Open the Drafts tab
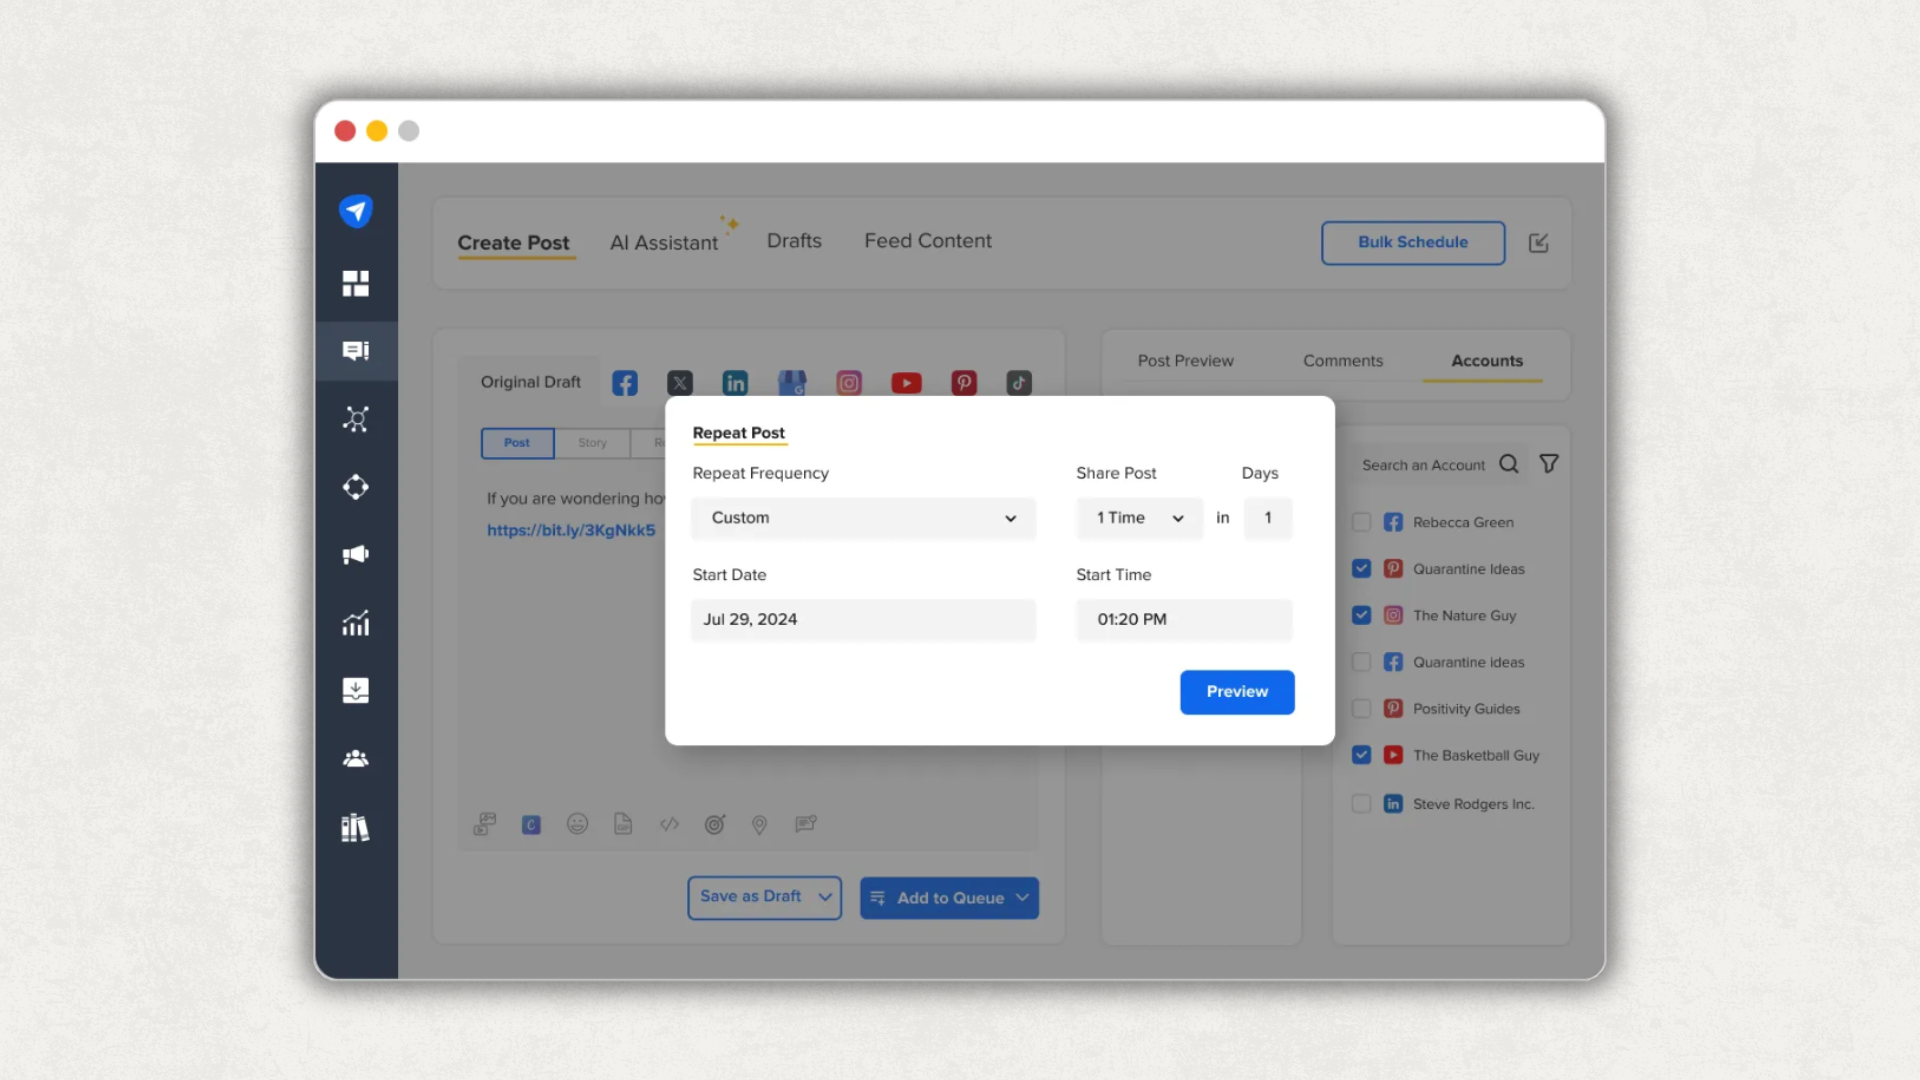This screenshot has height=1080, width=1920. 794,241
